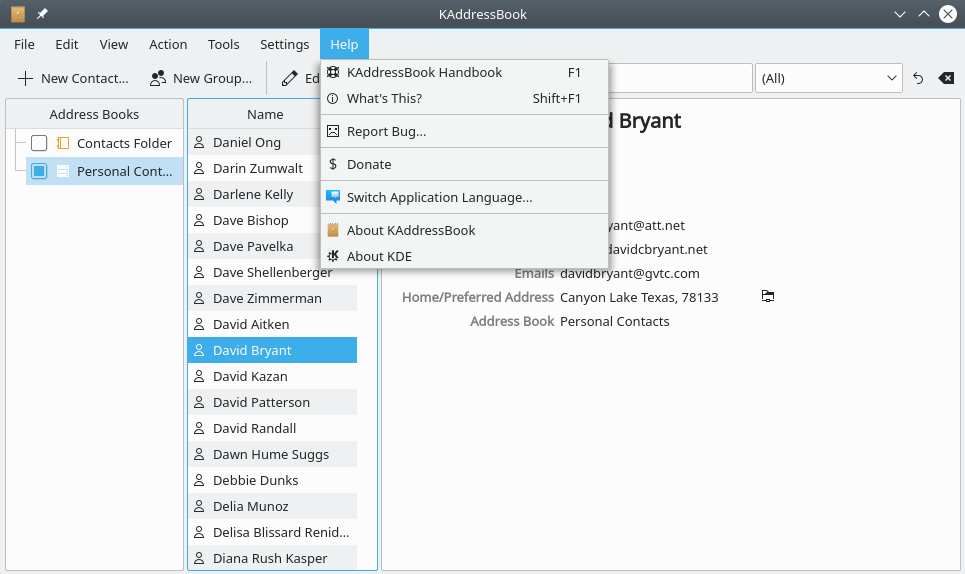Click the info icon for What's This
This screenshot has height=574, width=965.
333,98
